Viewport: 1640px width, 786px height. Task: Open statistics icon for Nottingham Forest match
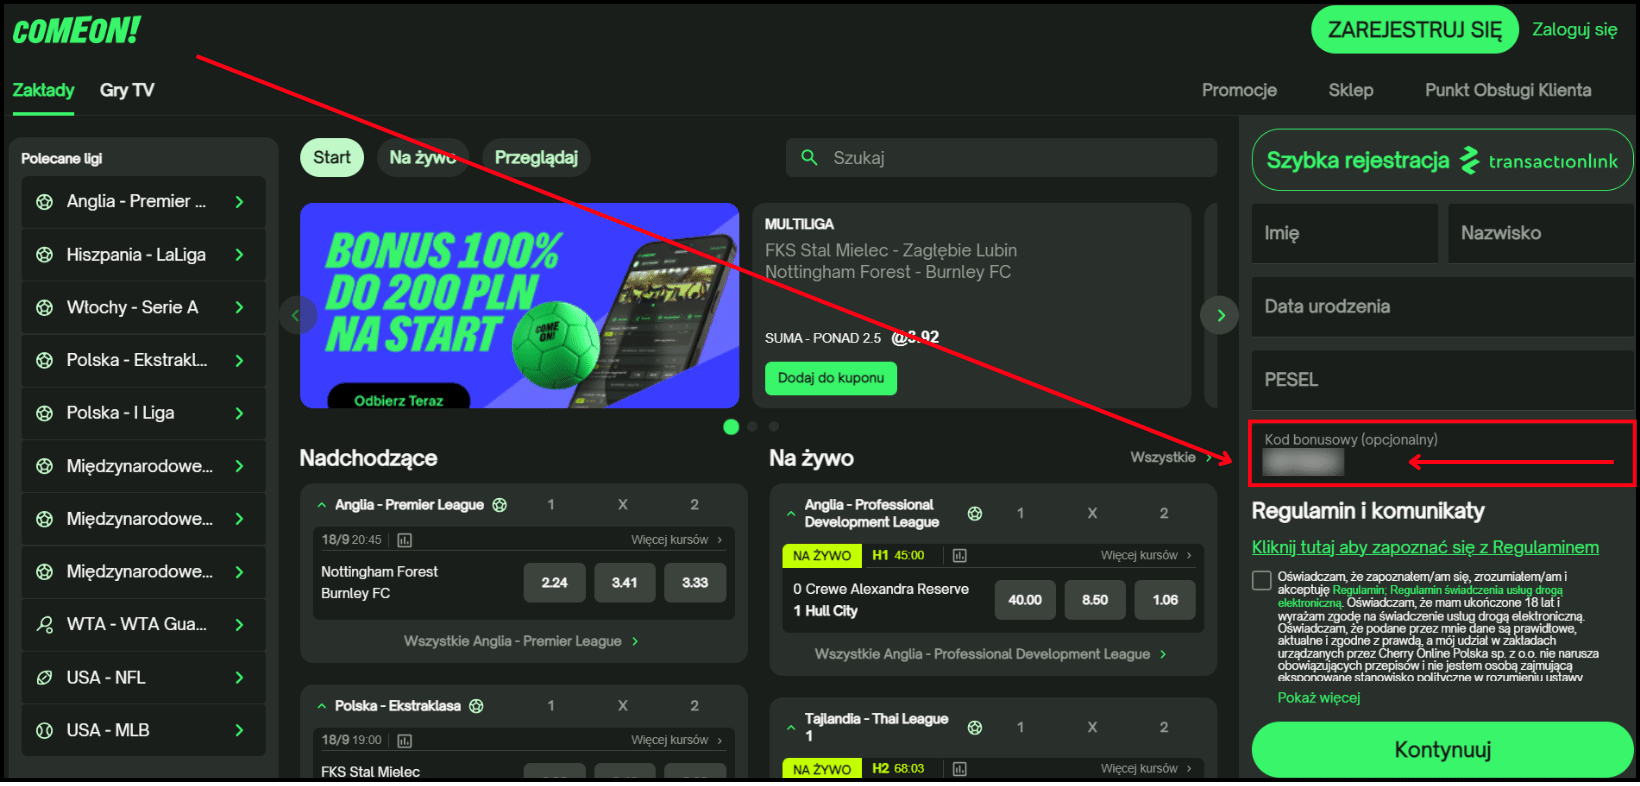tap(405, 540)
